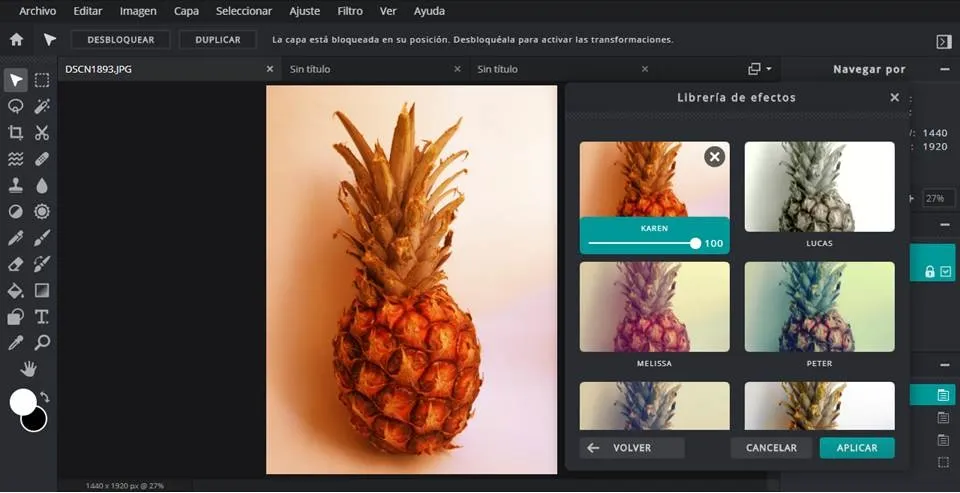Open the Seleccionar menu
The height and width of the screenshot is (493, 960).
(x=244, y=11)
